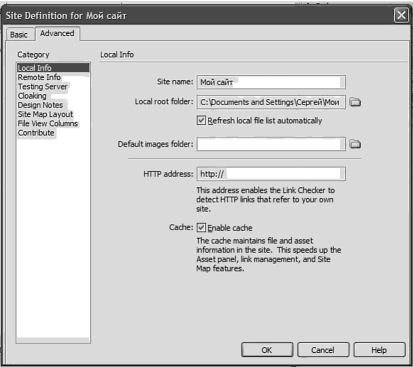Click into the Site name field

271,82
